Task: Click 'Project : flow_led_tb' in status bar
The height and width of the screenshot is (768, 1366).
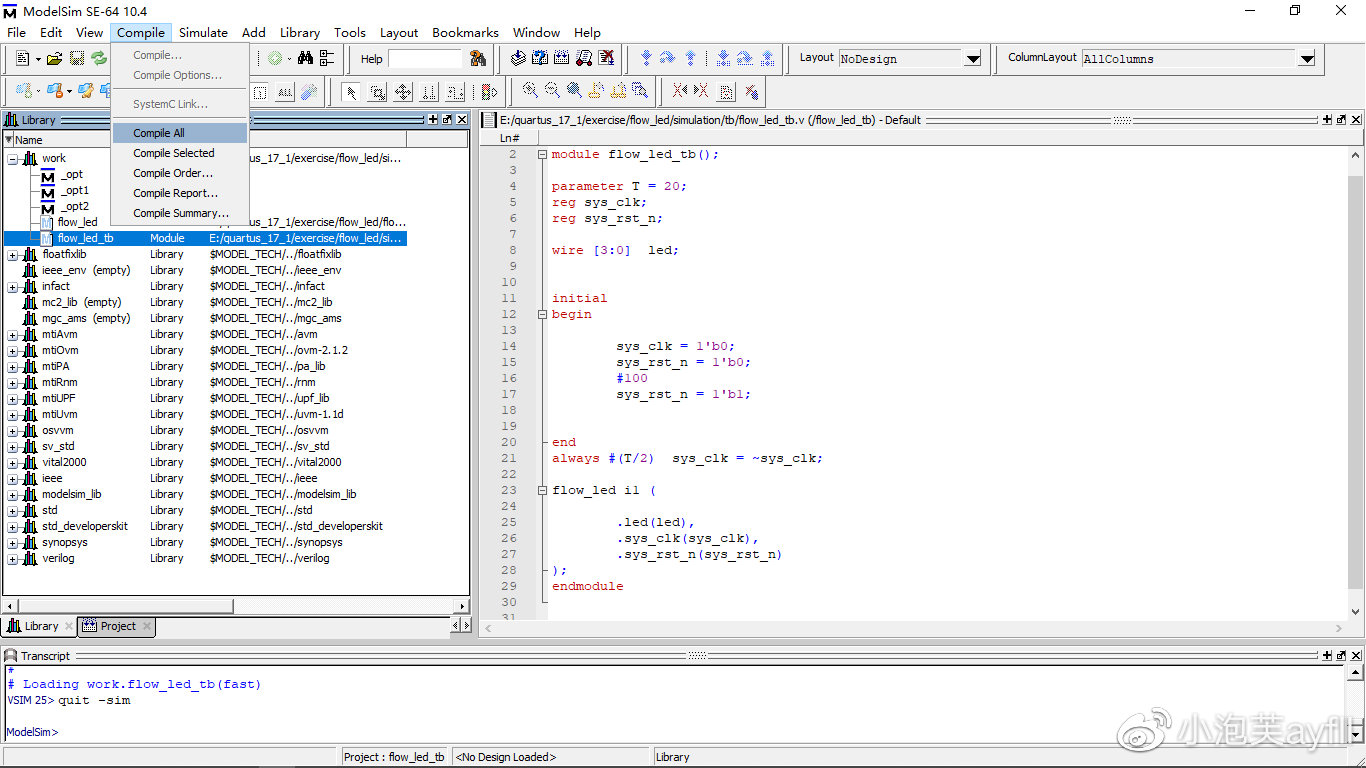Action: 396,757
